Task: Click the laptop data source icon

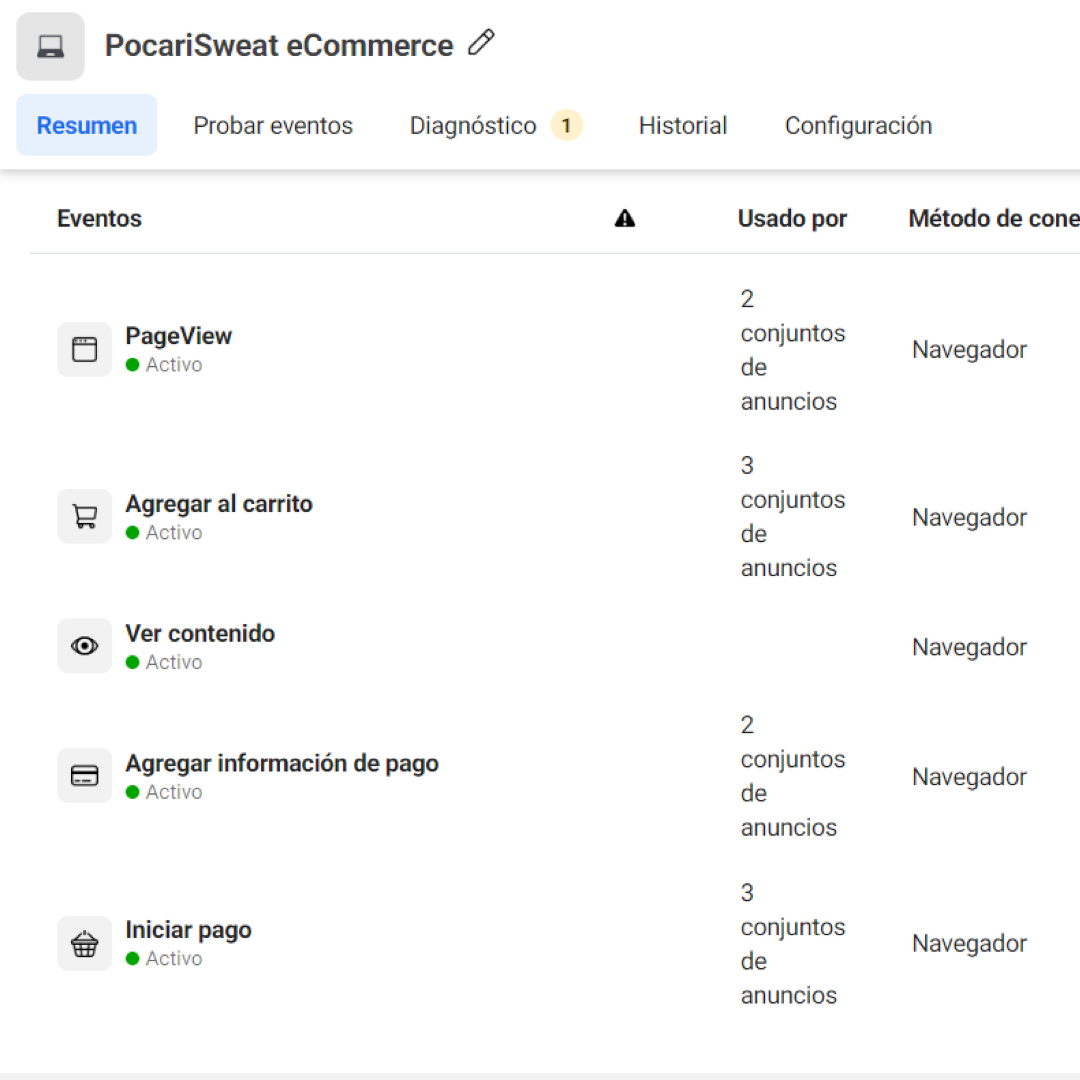Action: coord(50,46)
